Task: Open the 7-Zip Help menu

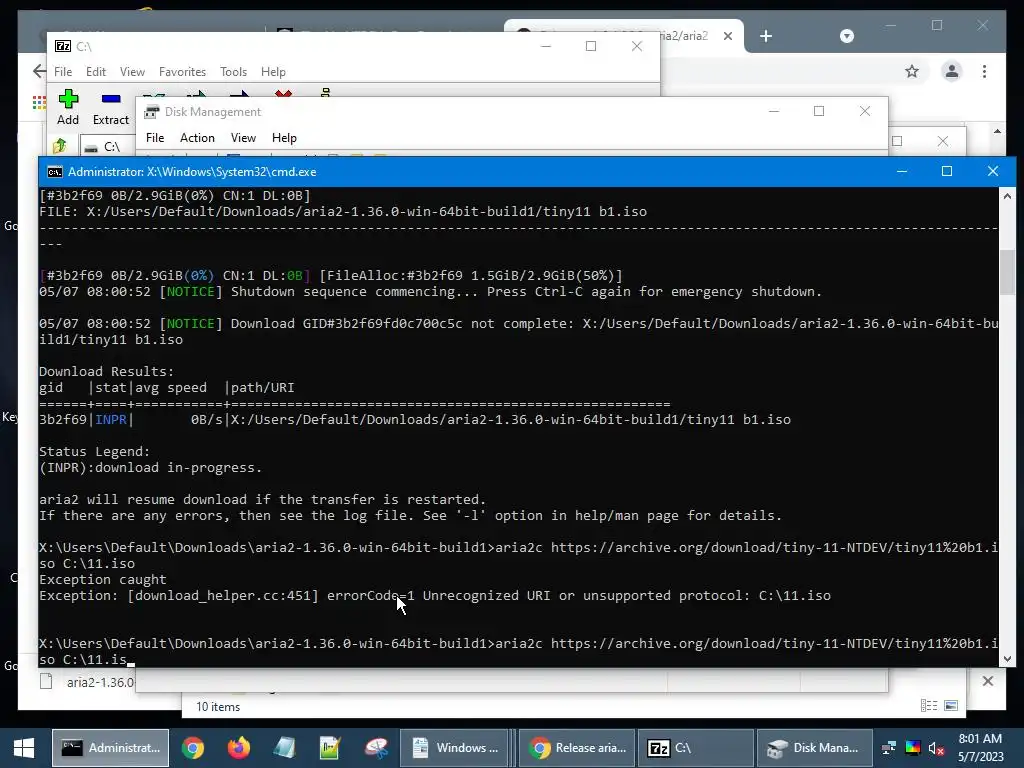Action: 273,72
